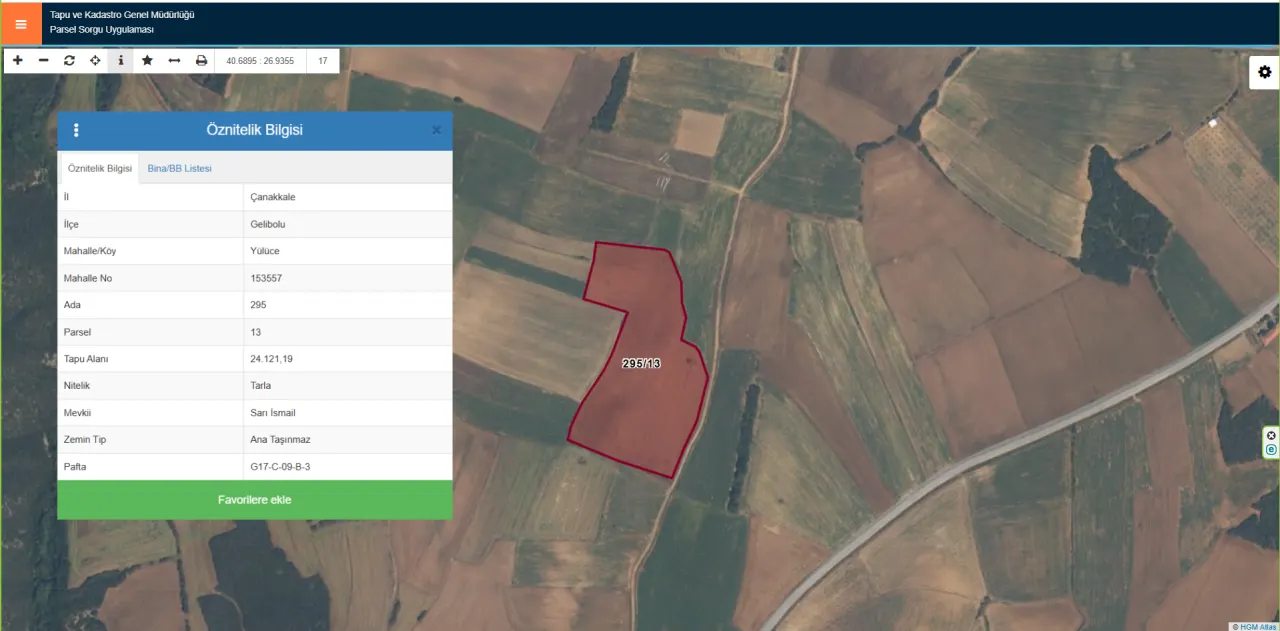Open favorites with the star icon

click(x=147, y=61)
